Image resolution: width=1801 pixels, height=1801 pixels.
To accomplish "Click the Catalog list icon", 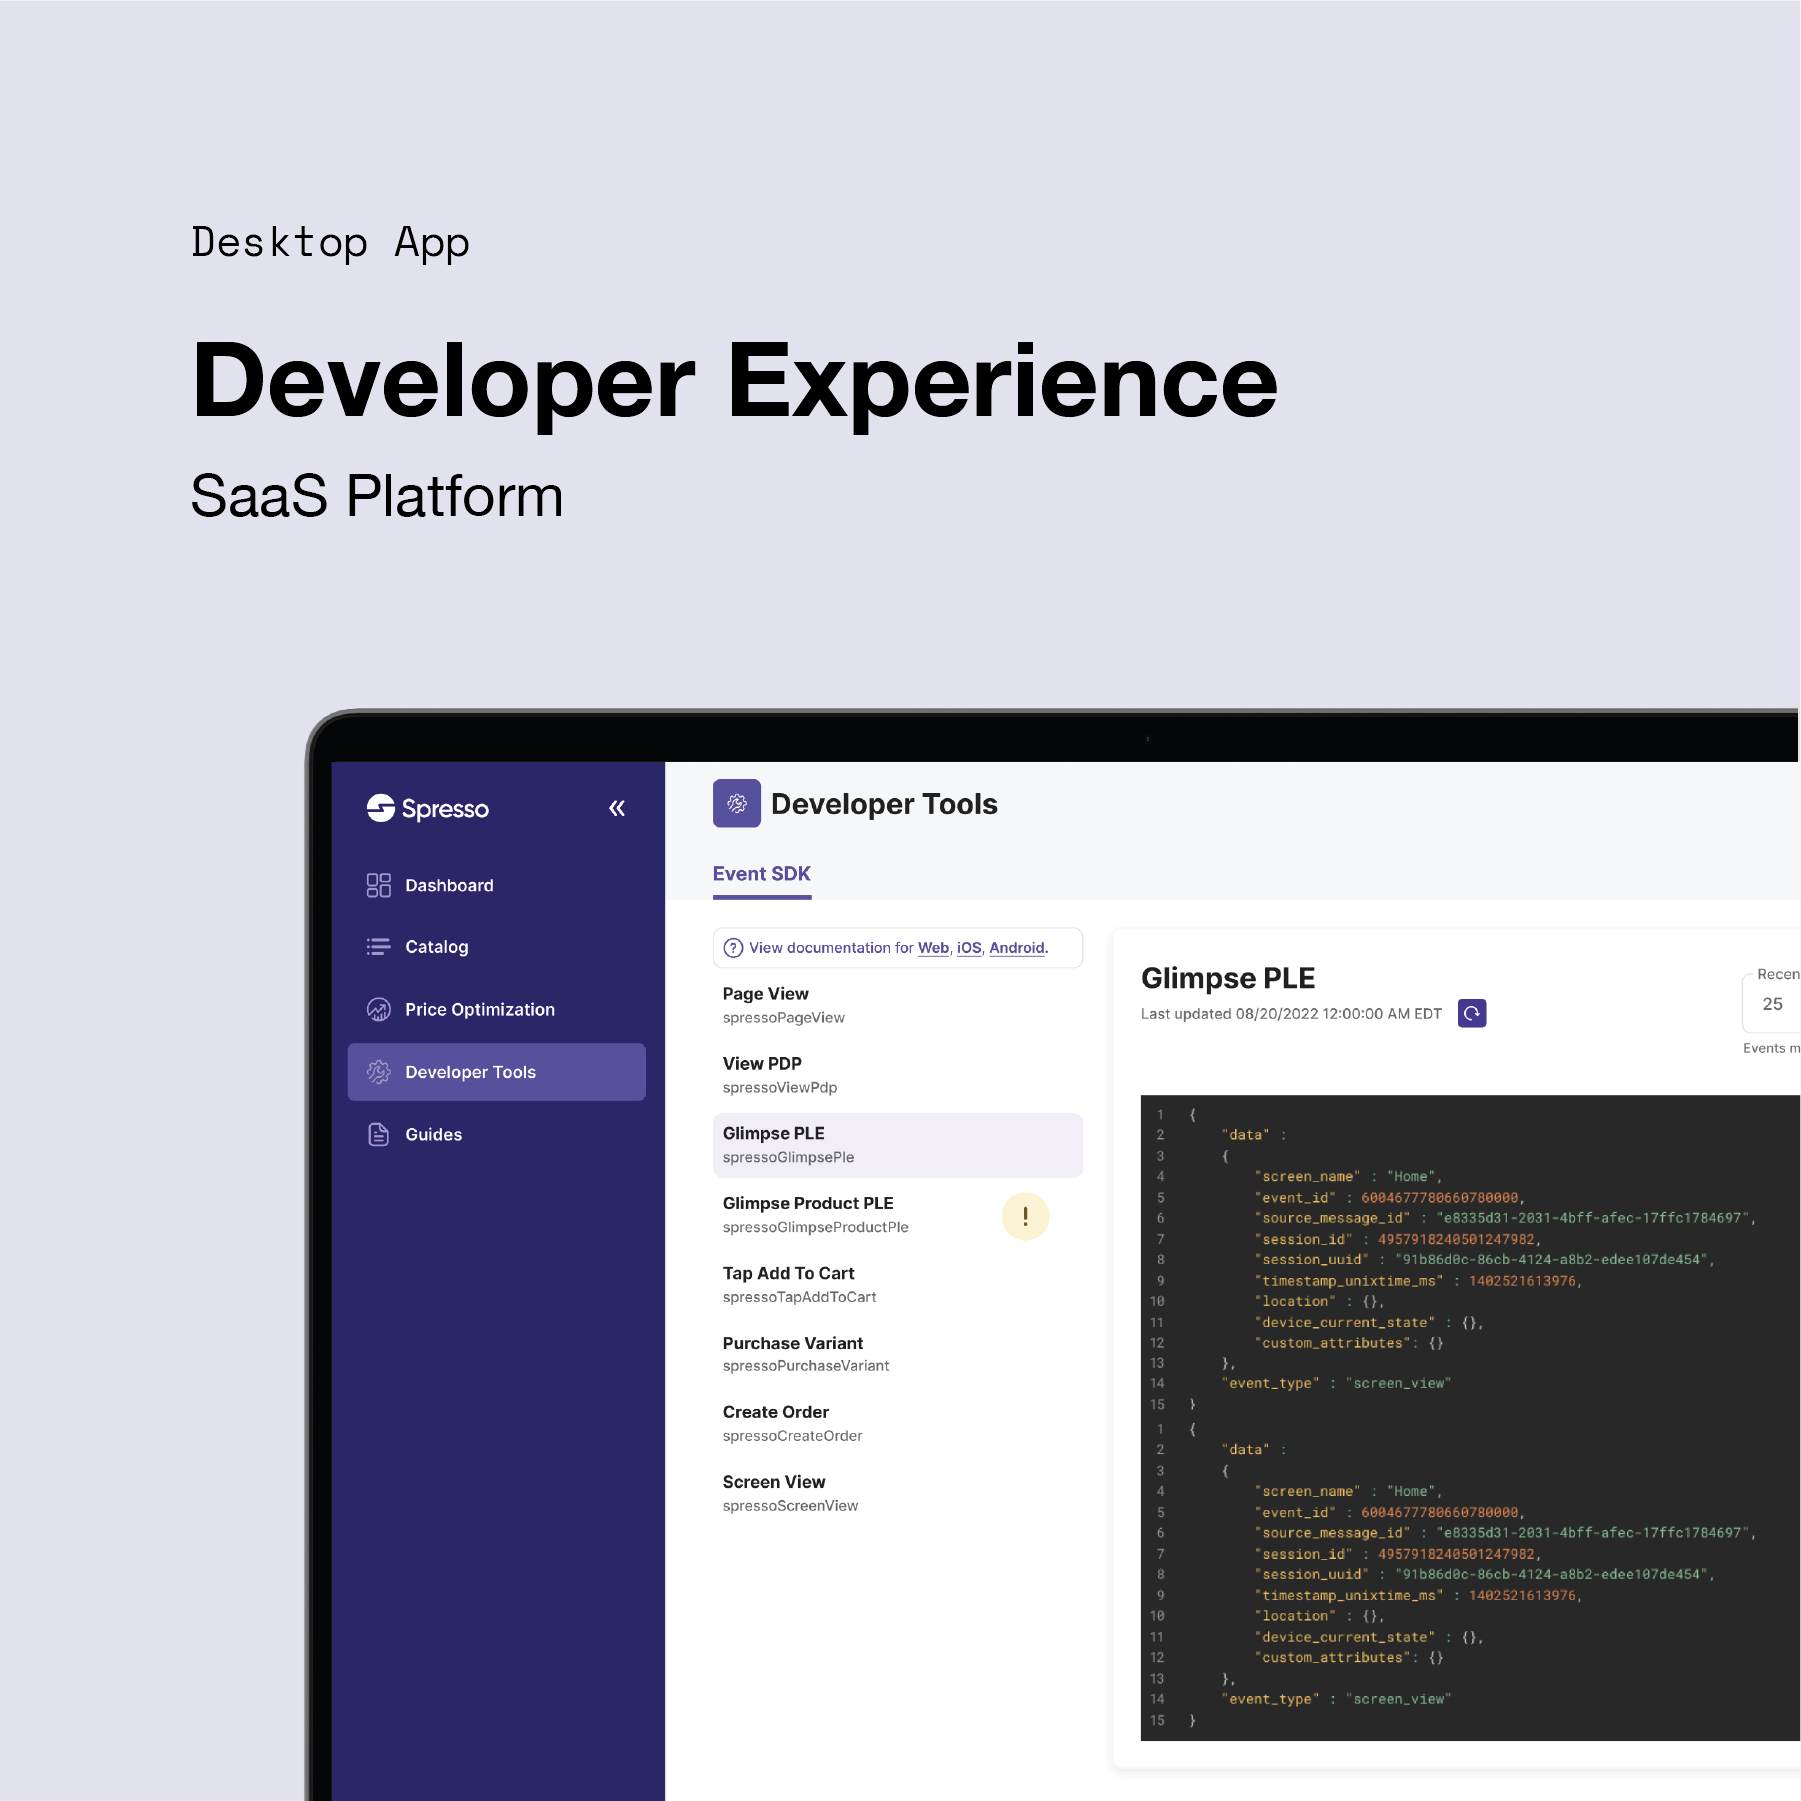I will tap(378, 947).
